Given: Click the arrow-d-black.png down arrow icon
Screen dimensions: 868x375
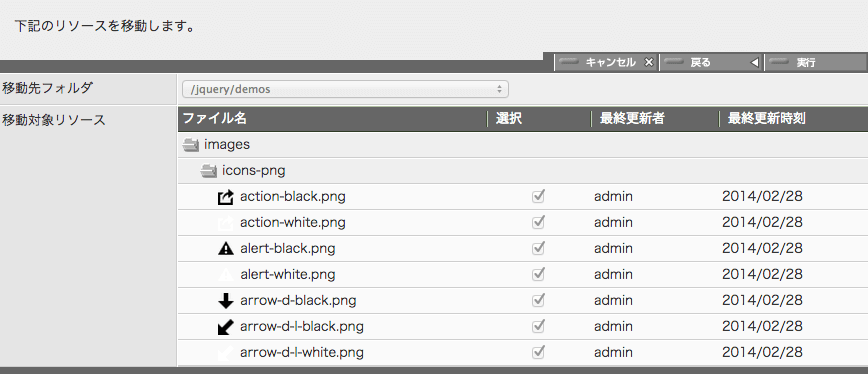Looking at the screenshot, I should [226, 301].
